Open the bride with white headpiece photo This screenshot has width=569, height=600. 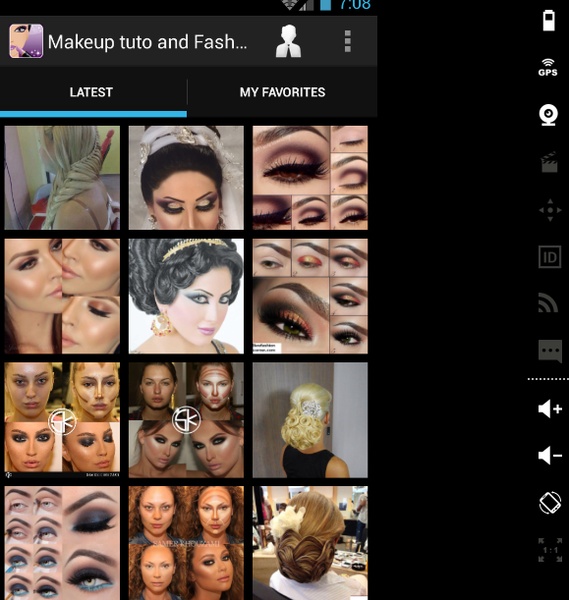point(186,178)
